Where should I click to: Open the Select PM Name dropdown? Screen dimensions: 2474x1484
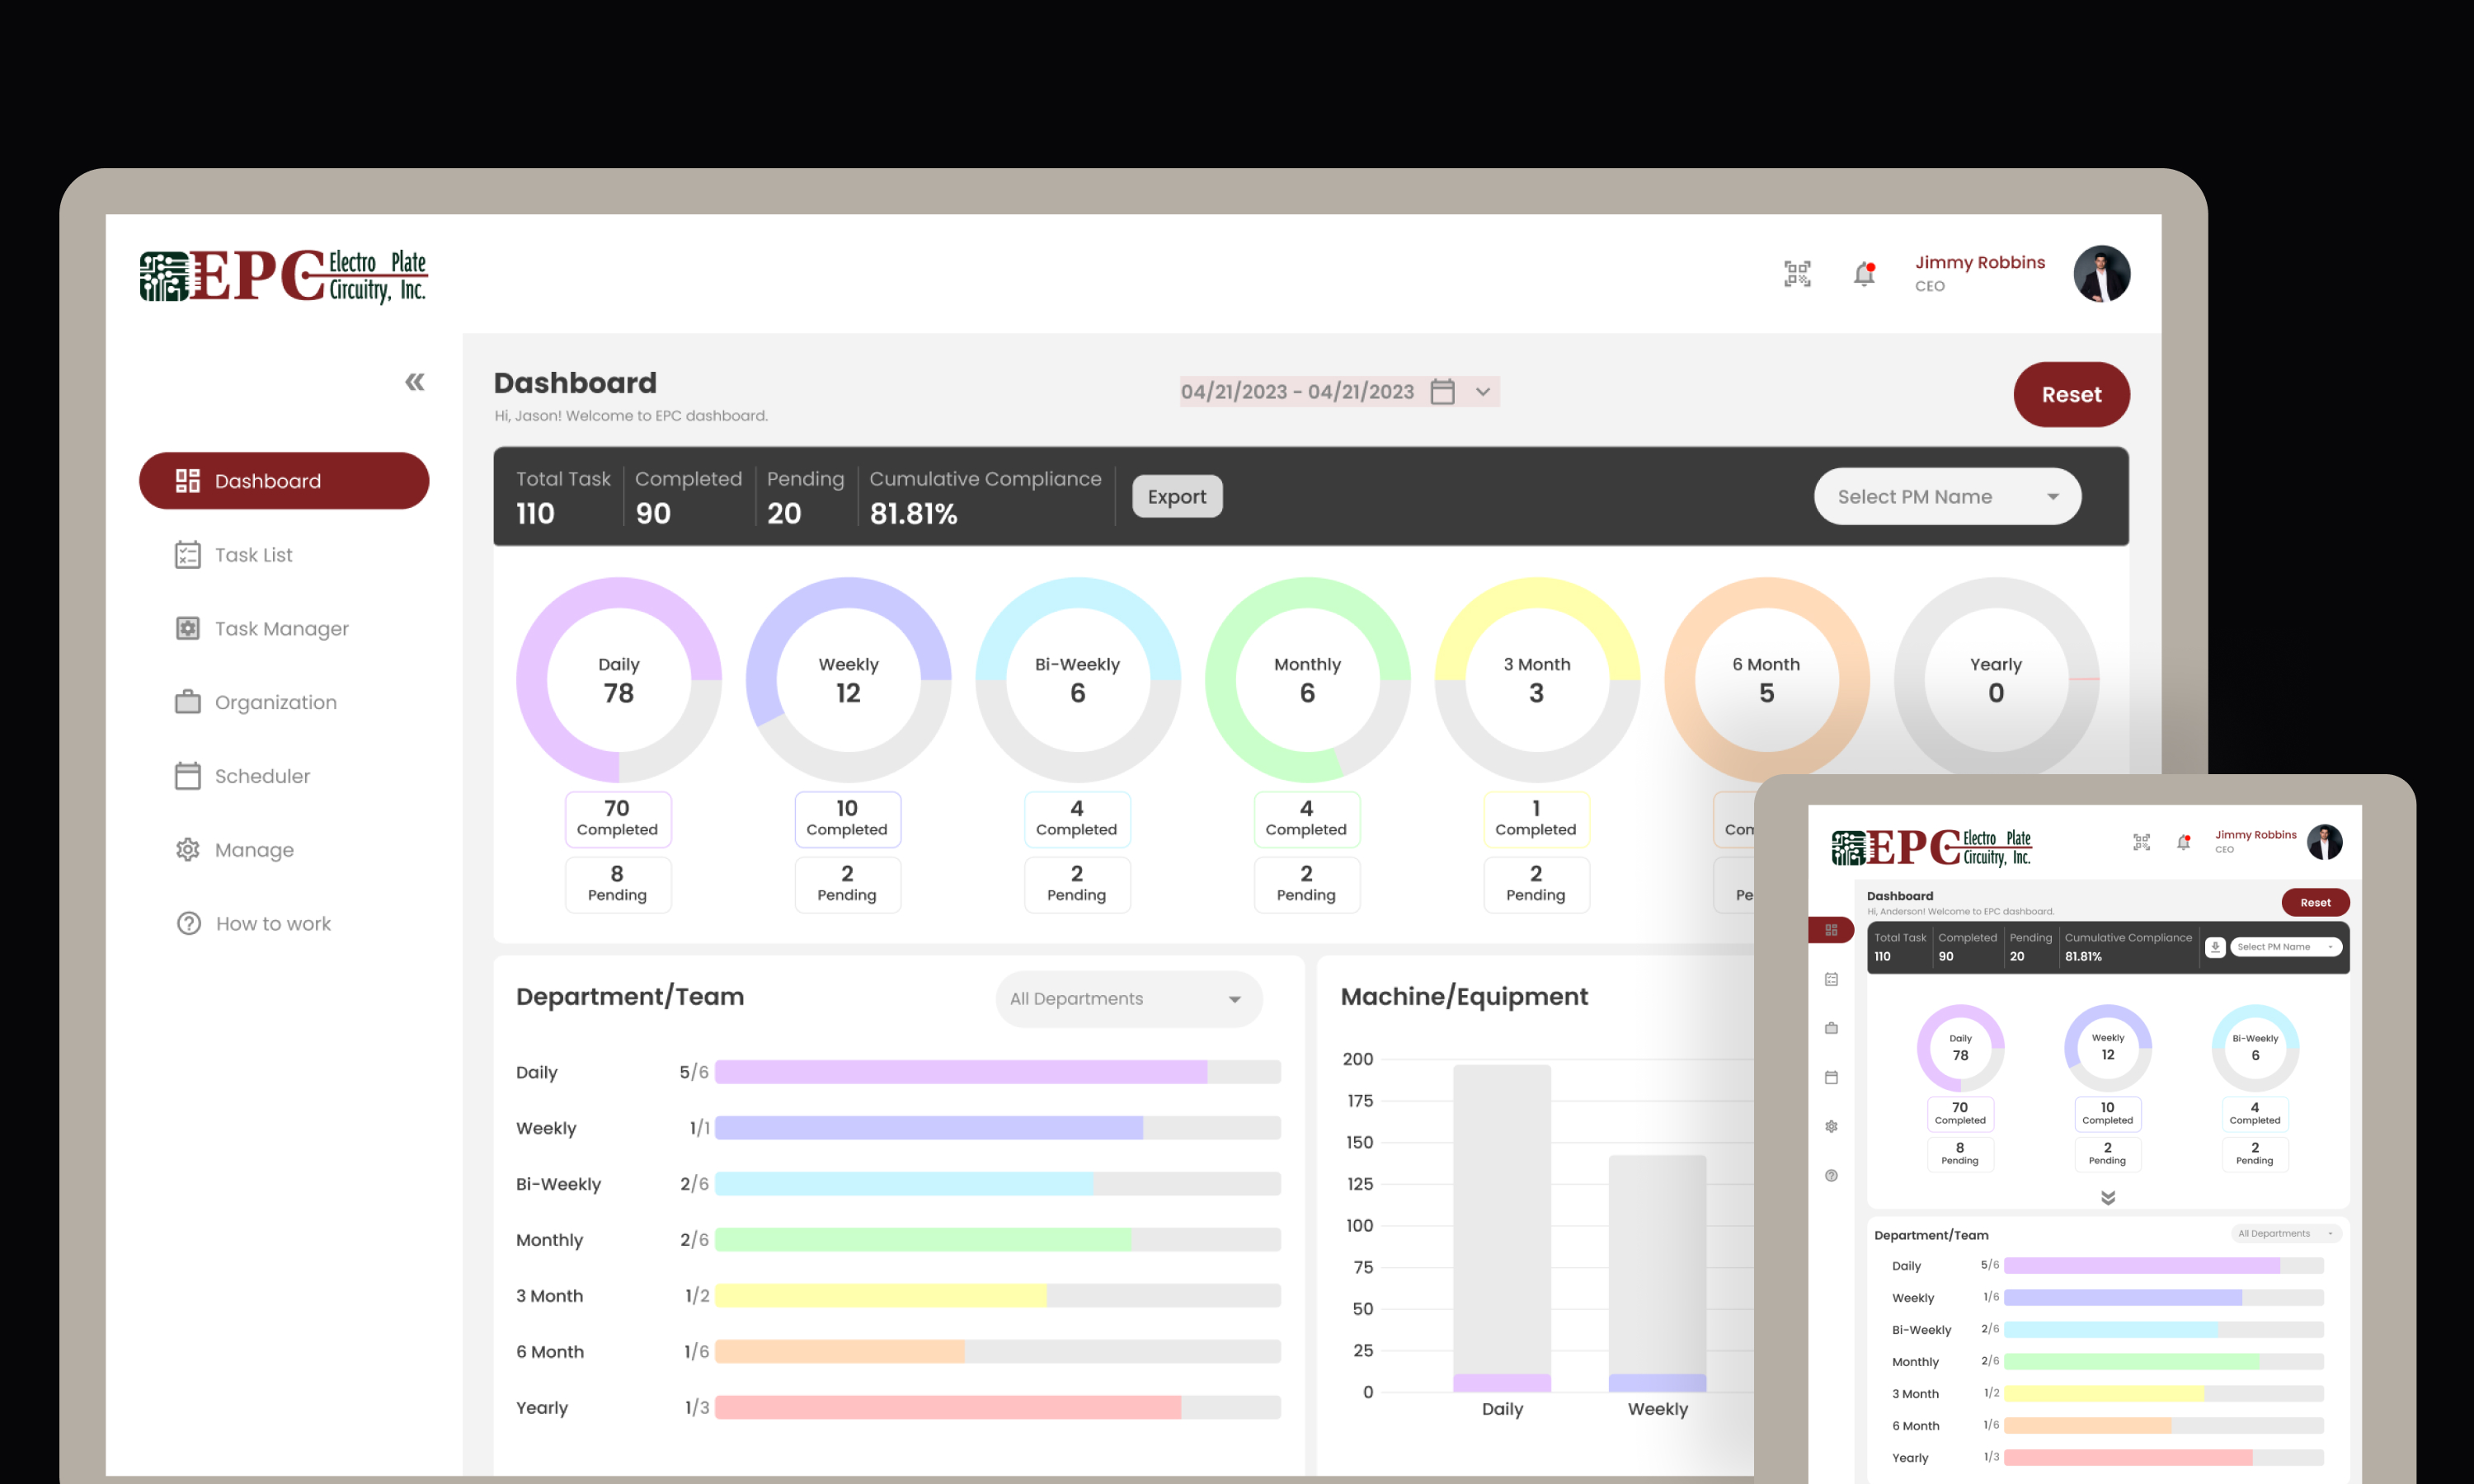(x=1946, y=497)
